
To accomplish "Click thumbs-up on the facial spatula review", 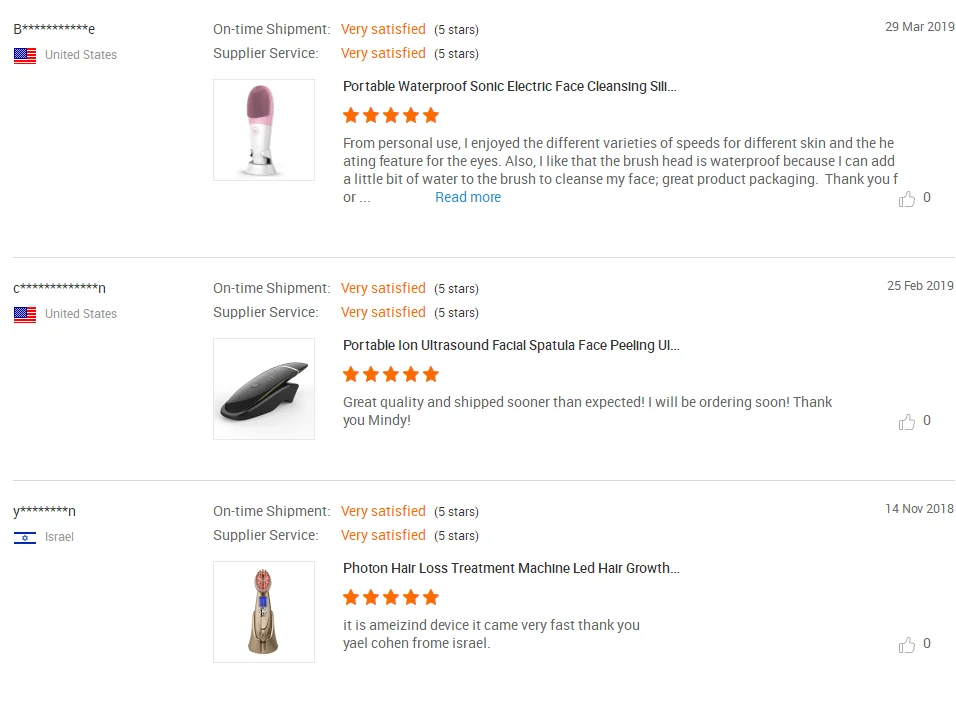I will (x=907, y=422).
